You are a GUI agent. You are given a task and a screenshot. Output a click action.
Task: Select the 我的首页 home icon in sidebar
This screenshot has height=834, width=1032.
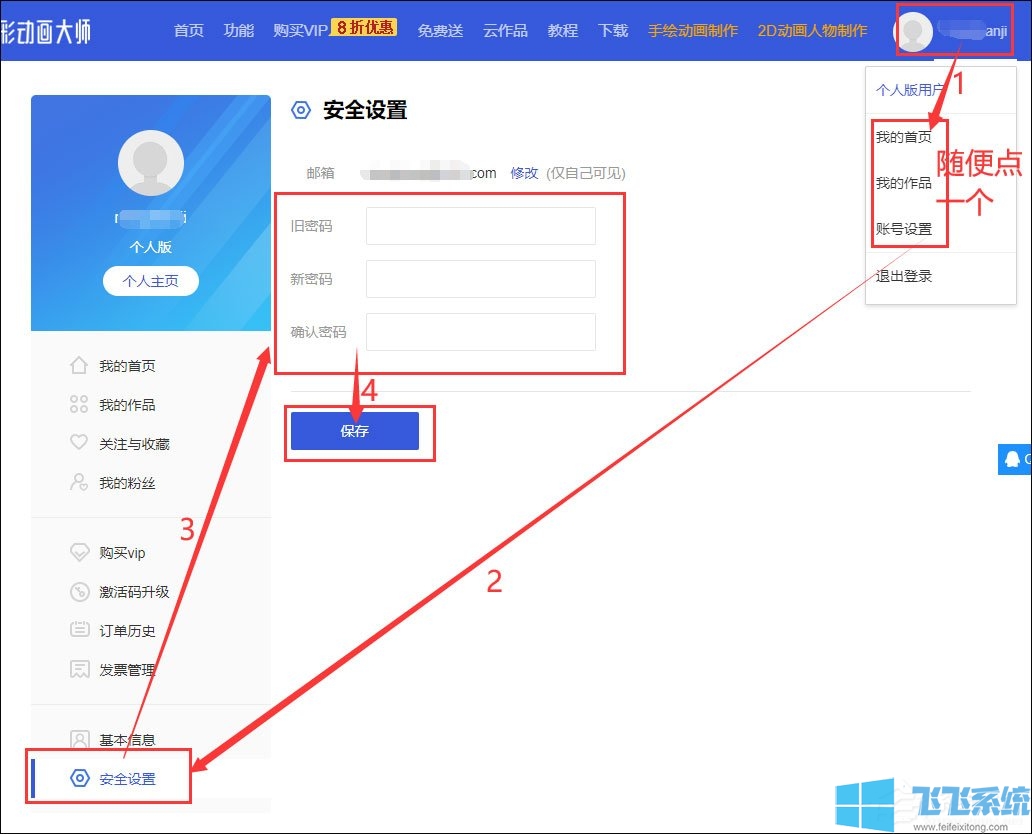(80, 366)
